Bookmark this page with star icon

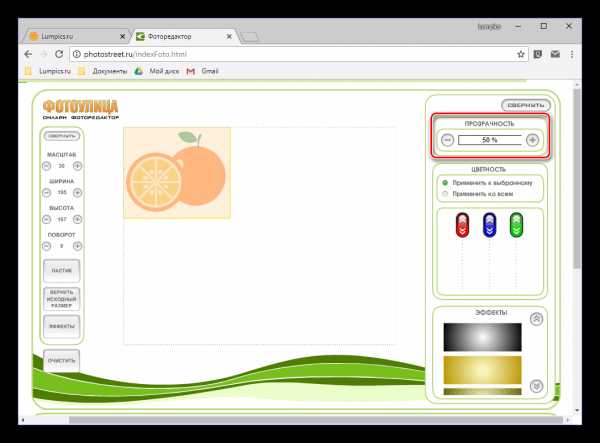click(x=521, y=54)
